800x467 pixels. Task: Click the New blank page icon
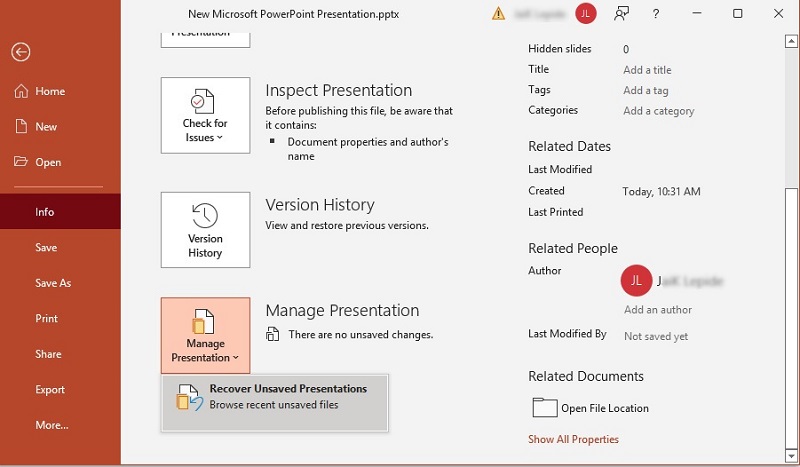(x=21, y=126)
